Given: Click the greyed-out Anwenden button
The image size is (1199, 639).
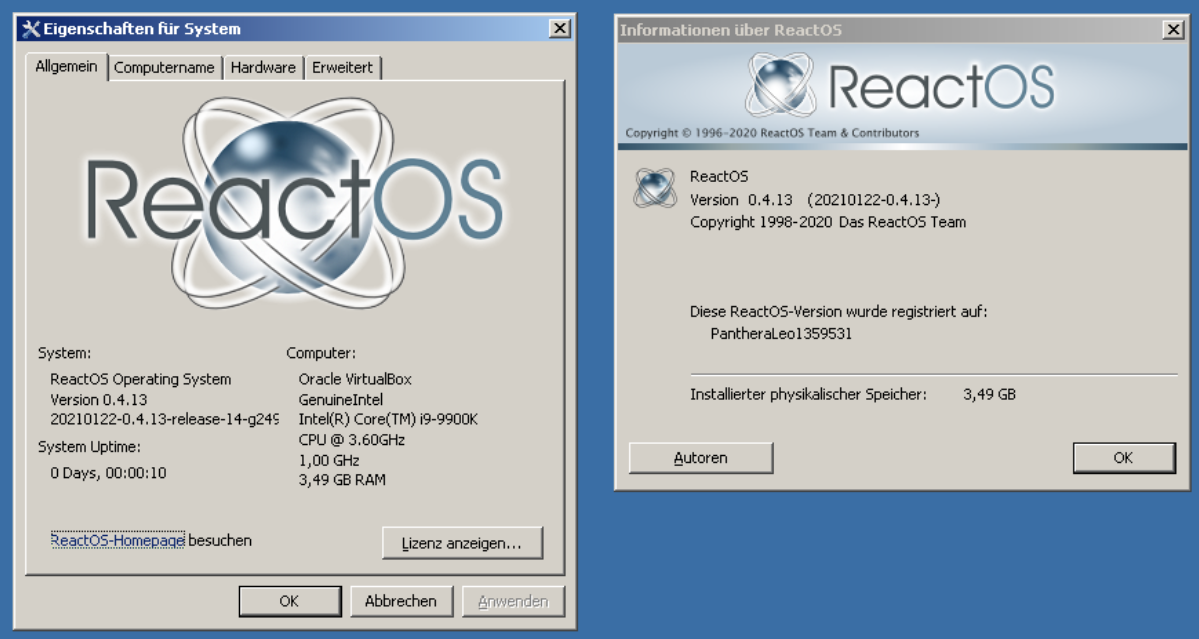Looking at the screenshot, I should tap(513, 602).
